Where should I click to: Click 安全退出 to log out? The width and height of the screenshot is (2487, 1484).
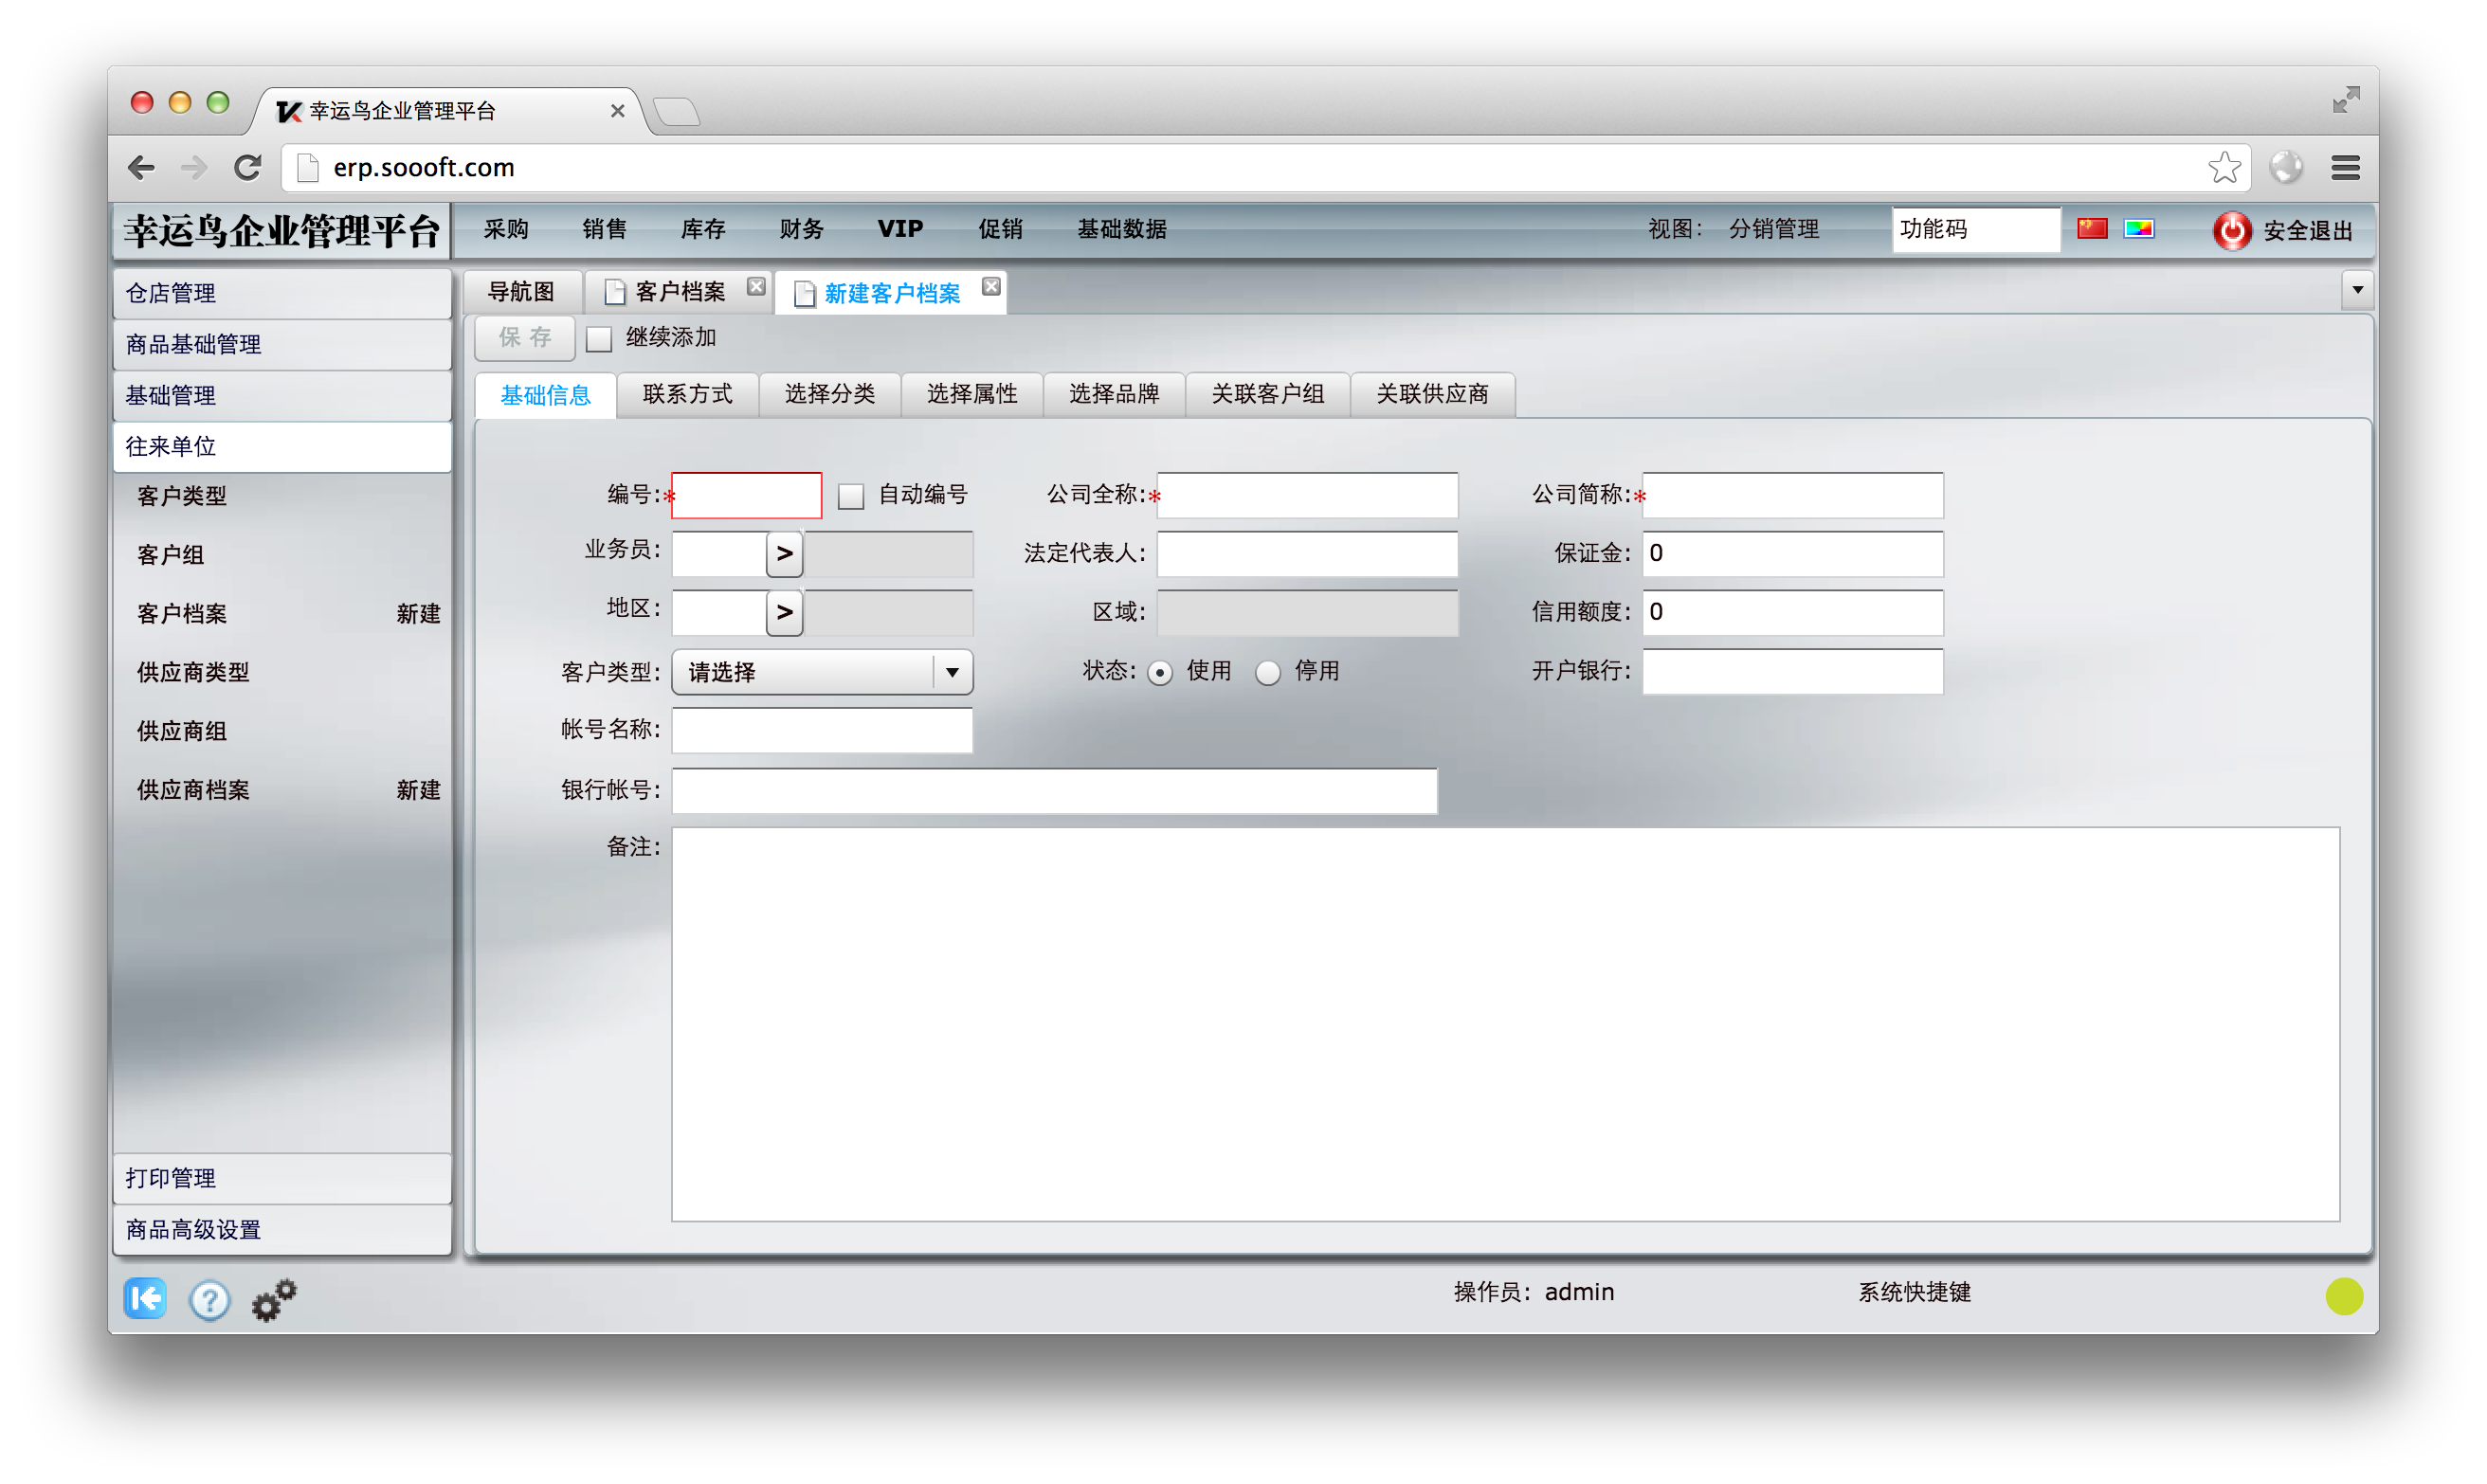point(2307,231)
